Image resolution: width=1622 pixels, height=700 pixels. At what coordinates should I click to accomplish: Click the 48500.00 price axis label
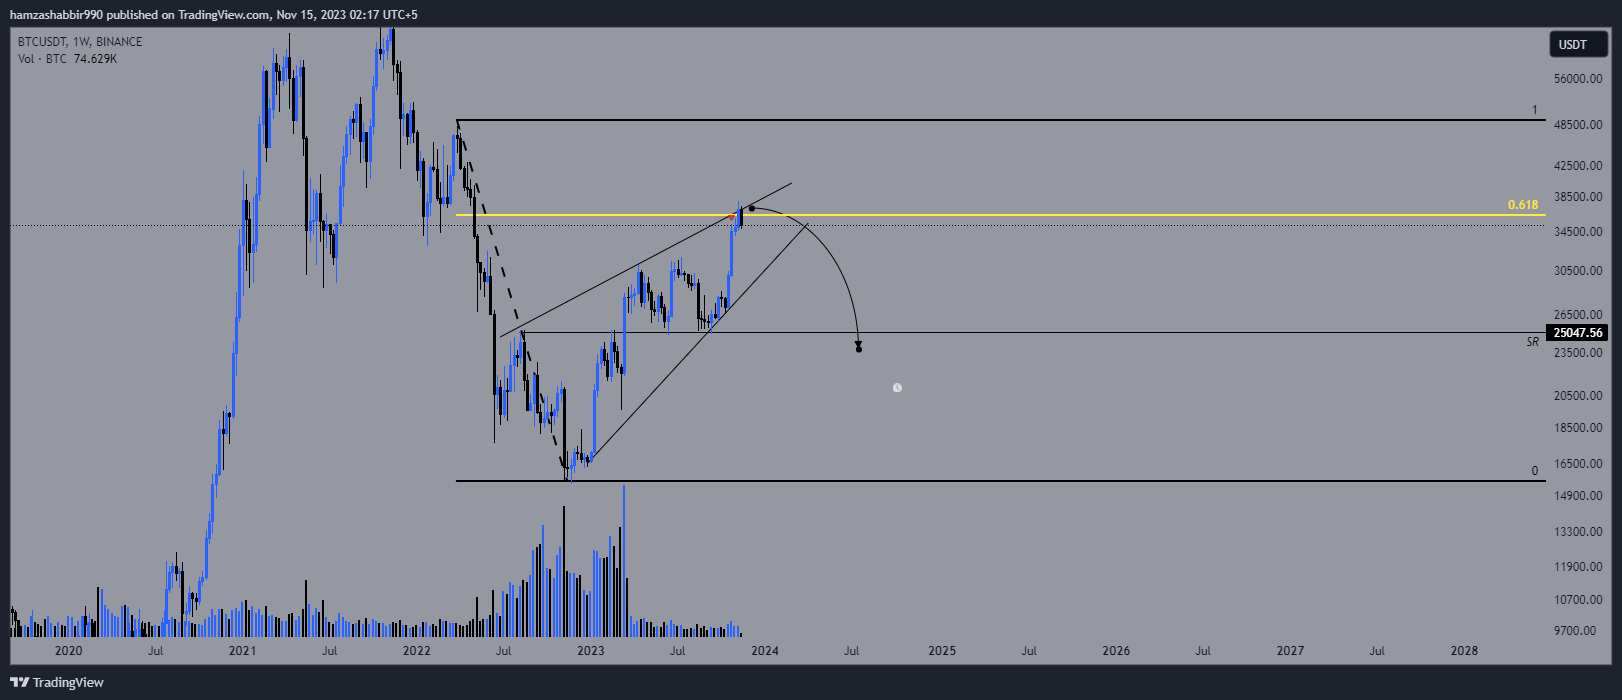click(1578, 125)
